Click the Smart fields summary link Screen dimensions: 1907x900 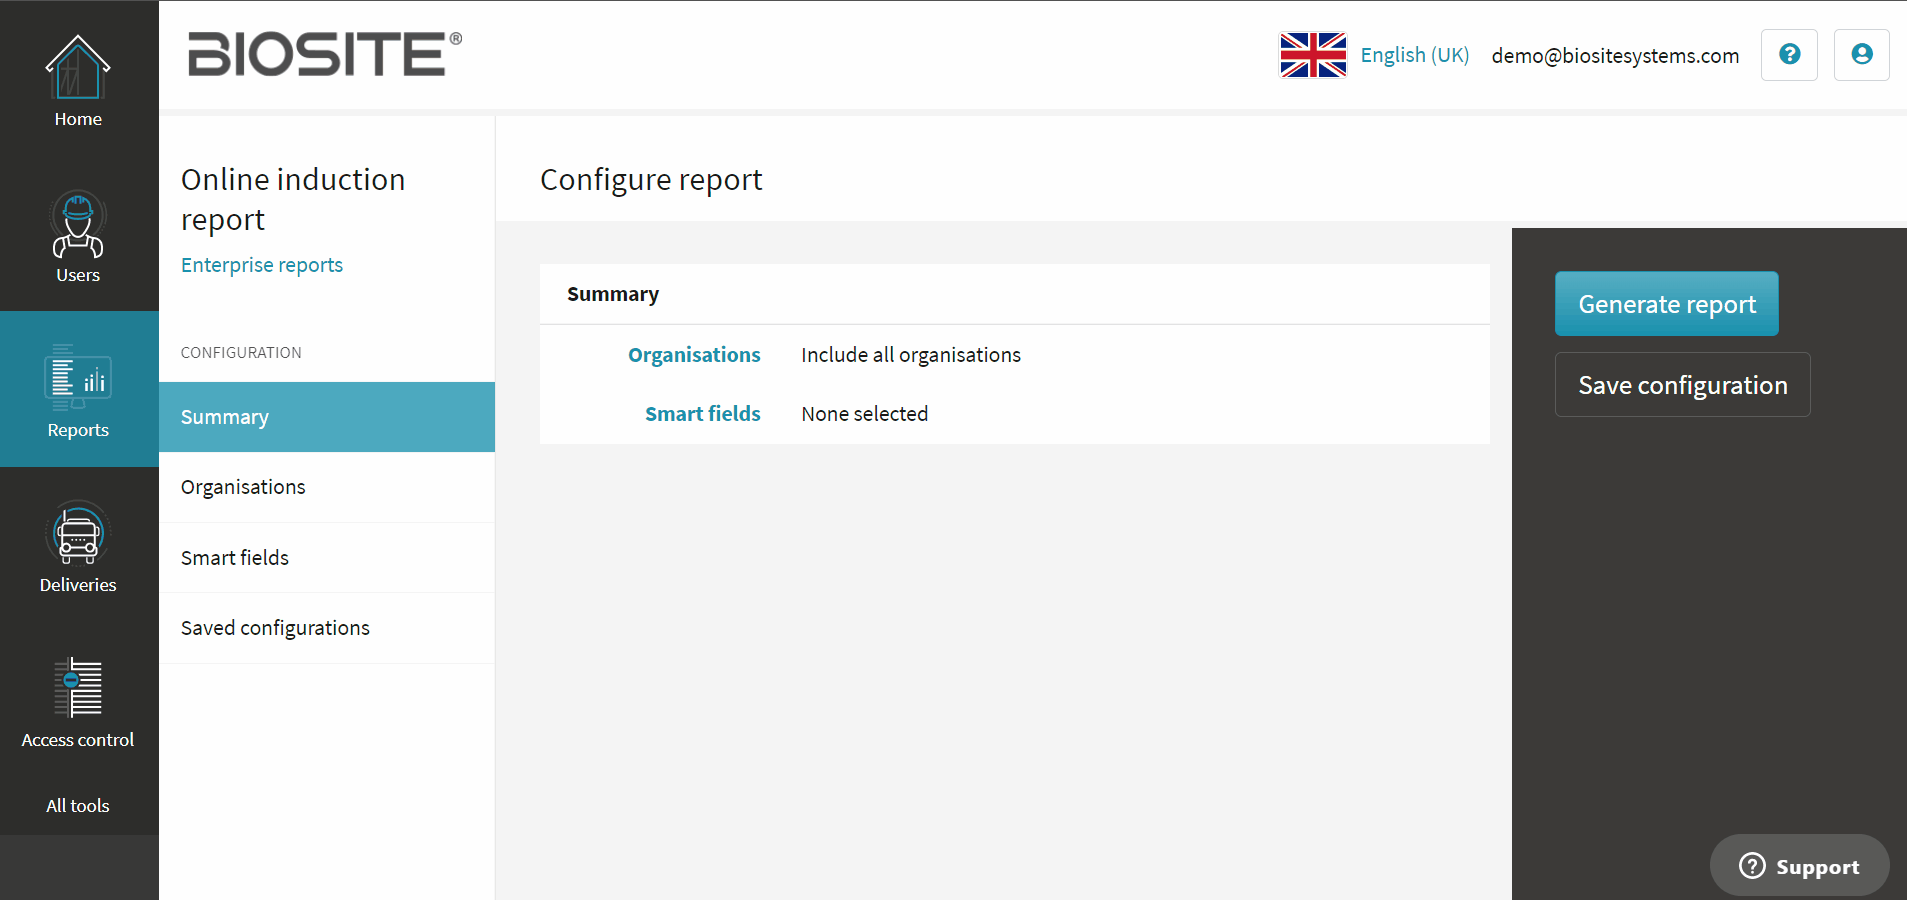pyautogui.click(x=702, y=414)
